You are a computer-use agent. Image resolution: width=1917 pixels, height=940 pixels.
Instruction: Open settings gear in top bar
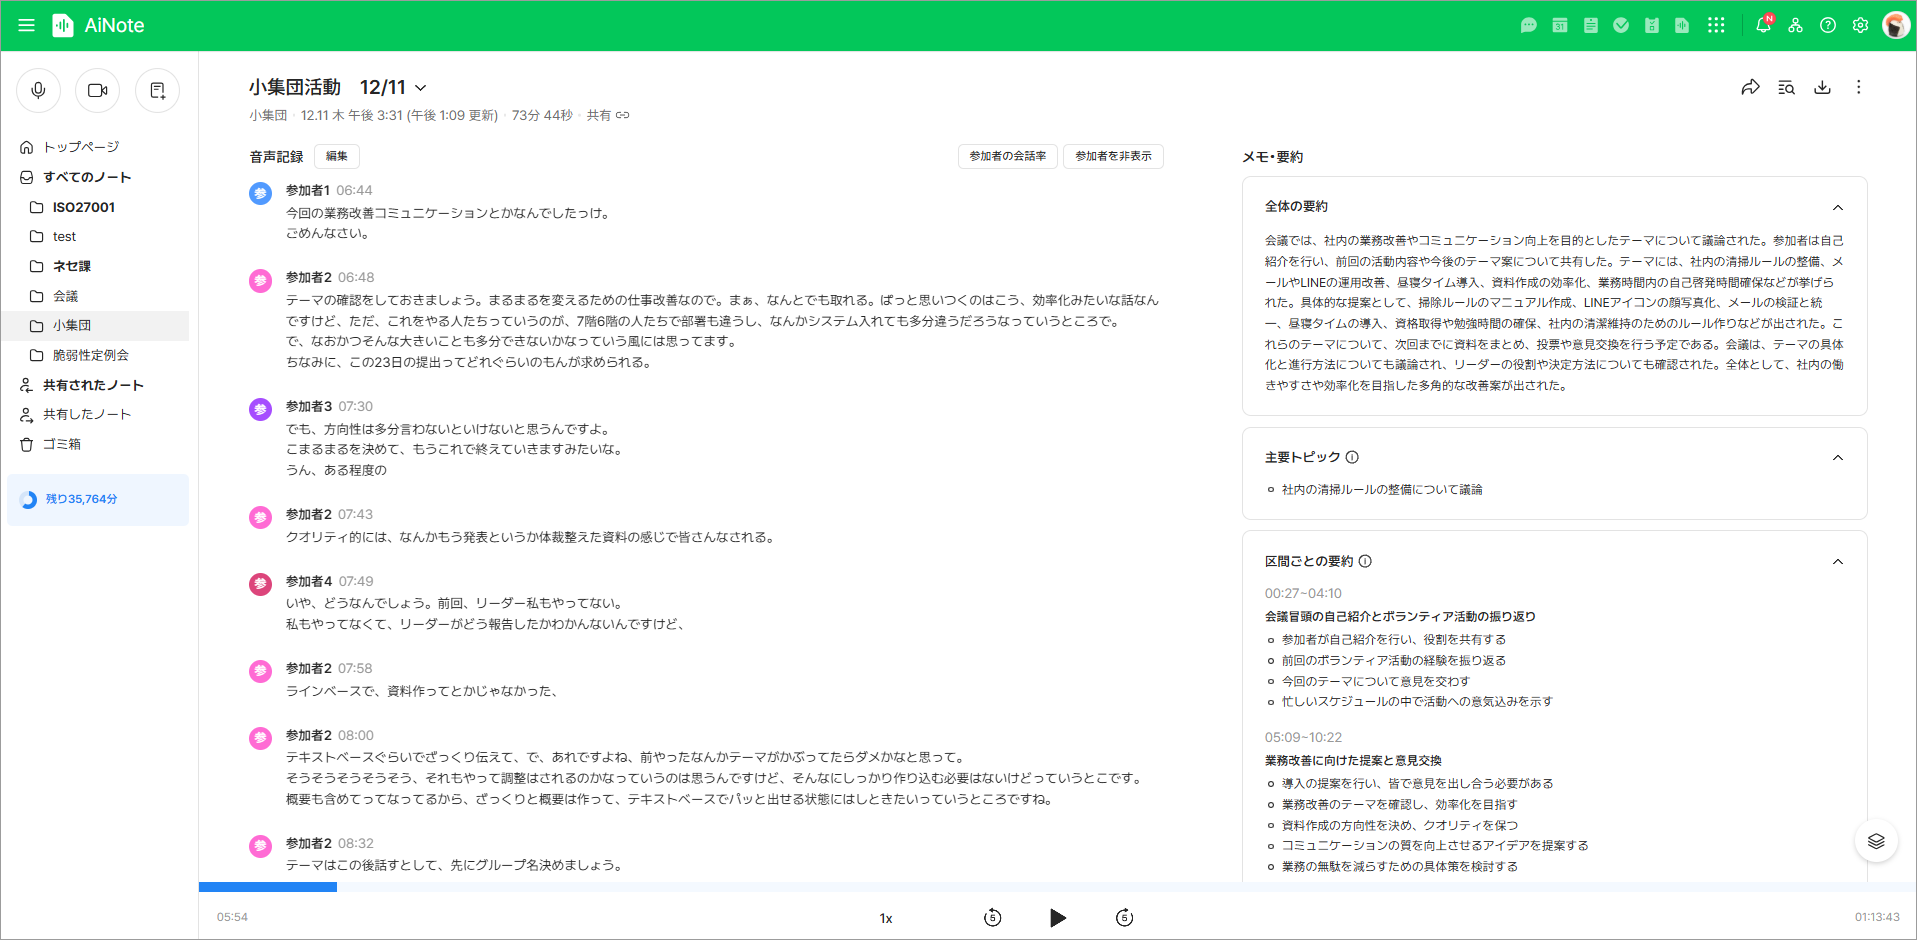tap(1860, 26)
